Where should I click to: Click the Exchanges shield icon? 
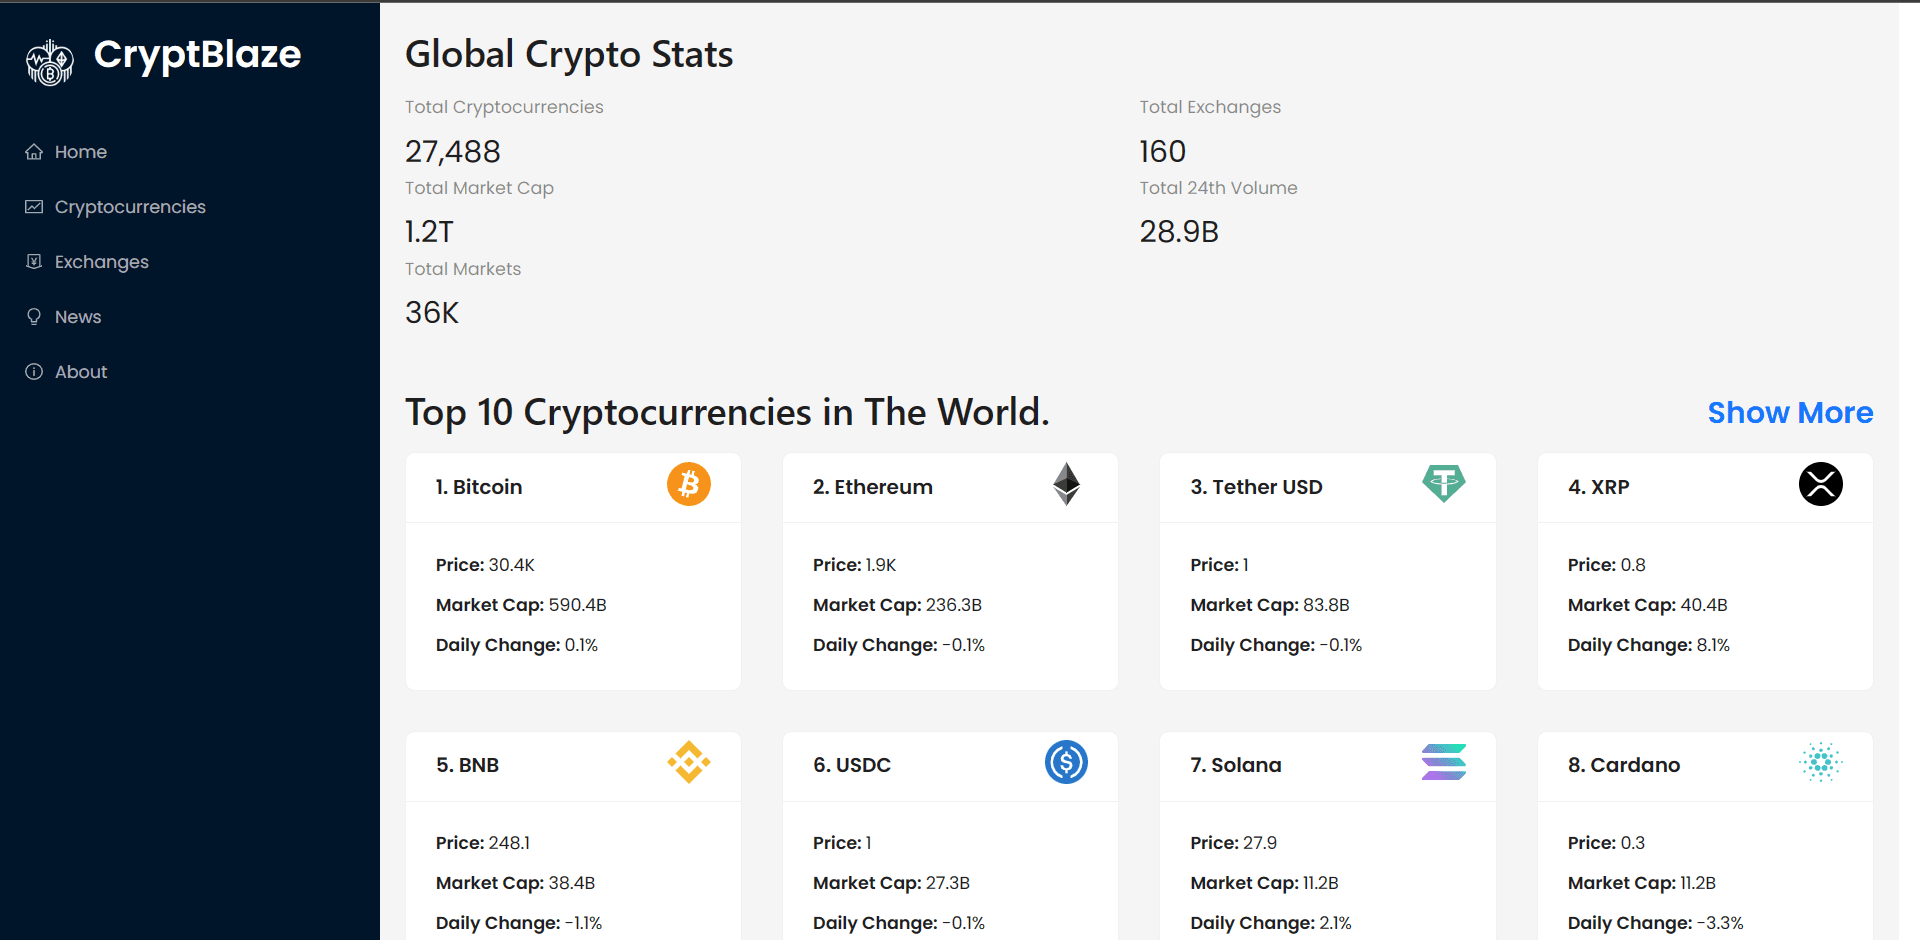point(34,261)
